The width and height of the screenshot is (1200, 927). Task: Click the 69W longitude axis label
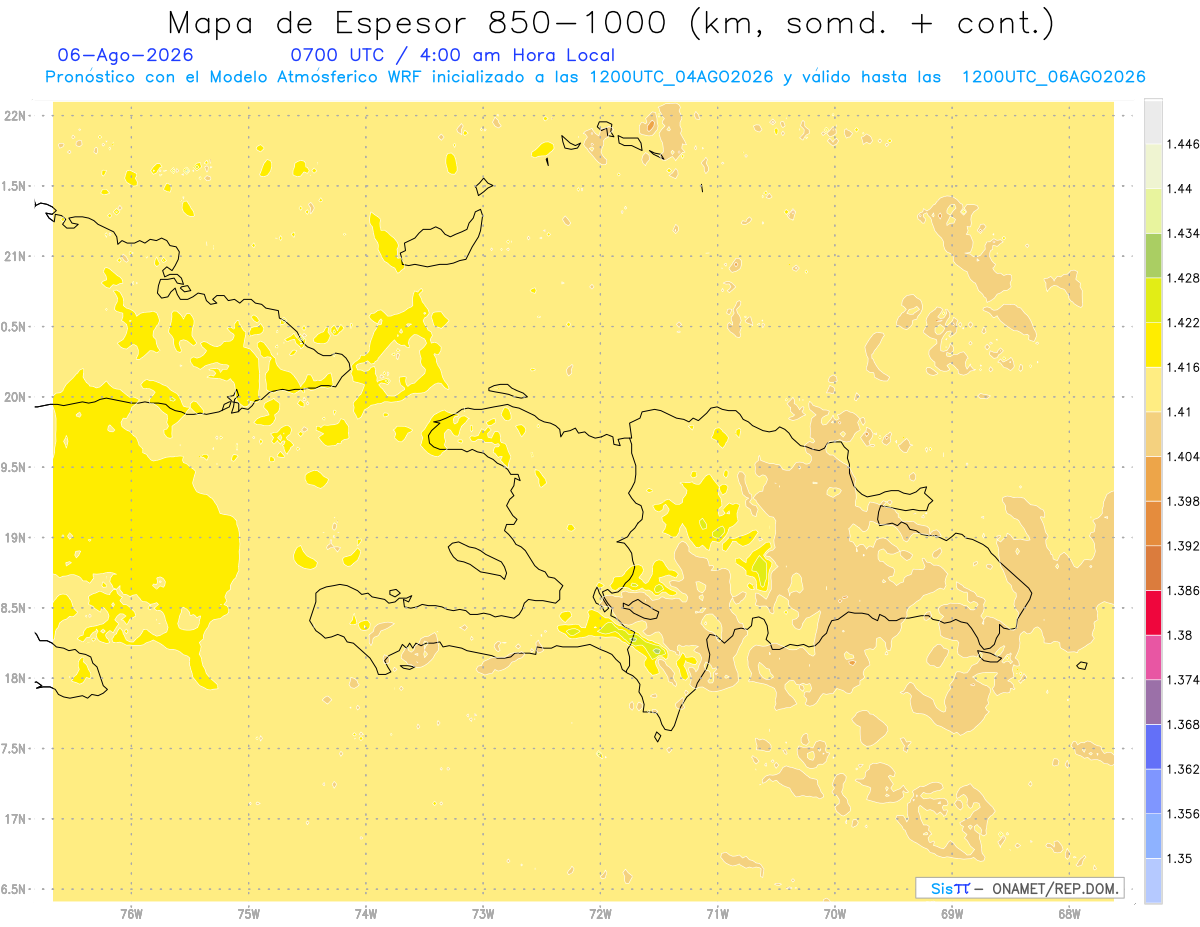952,914
